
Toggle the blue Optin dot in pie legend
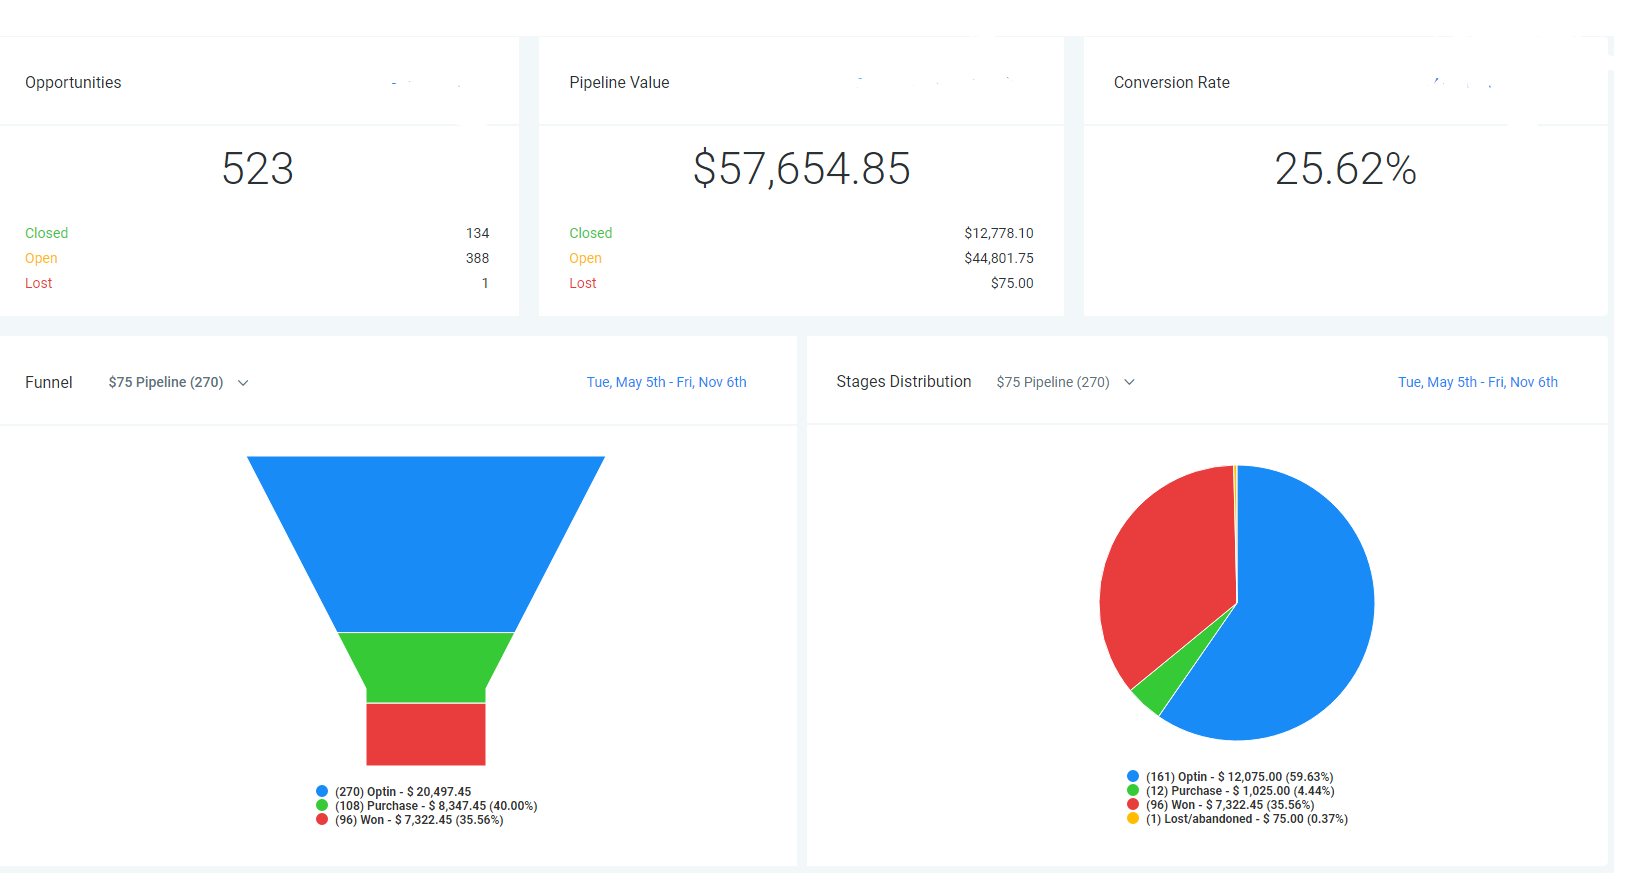click(x=1133, y=776)
